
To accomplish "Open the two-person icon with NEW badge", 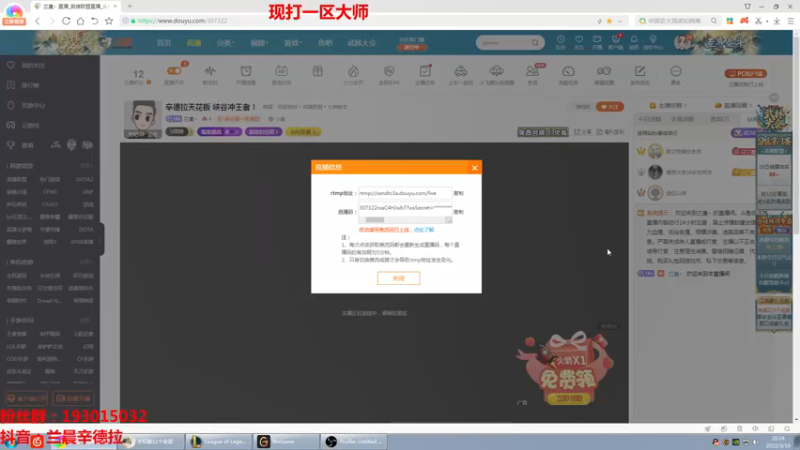I will [533, 71].
